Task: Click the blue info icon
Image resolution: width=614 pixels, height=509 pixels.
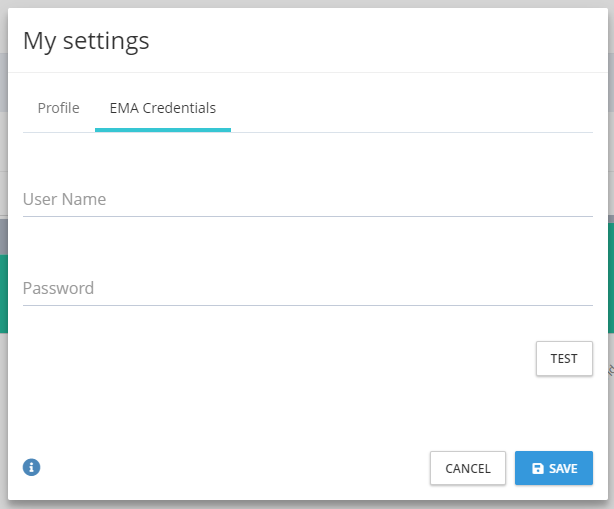Action: (x=31, y=467)
